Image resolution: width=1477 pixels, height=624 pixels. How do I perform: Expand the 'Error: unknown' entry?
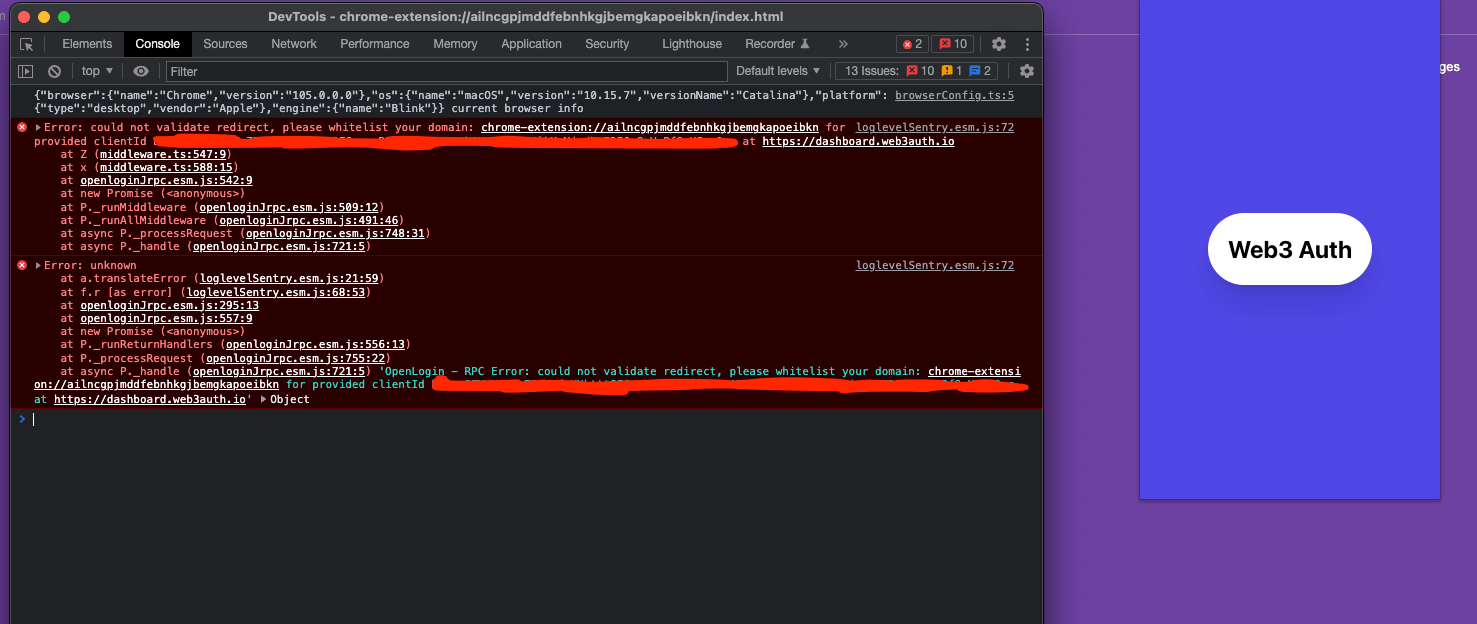click(x=39, y=266)
